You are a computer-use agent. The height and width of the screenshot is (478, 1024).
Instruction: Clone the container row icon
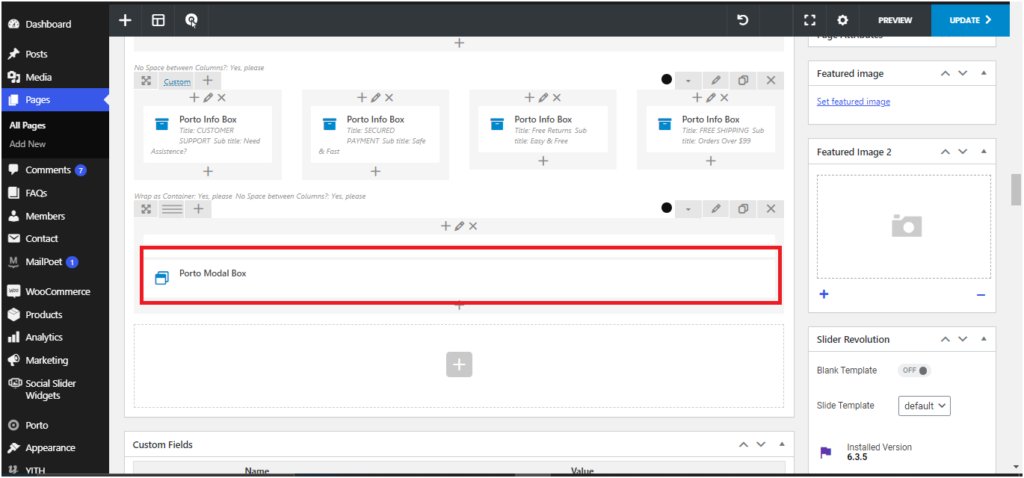click(x=743, y=209)
